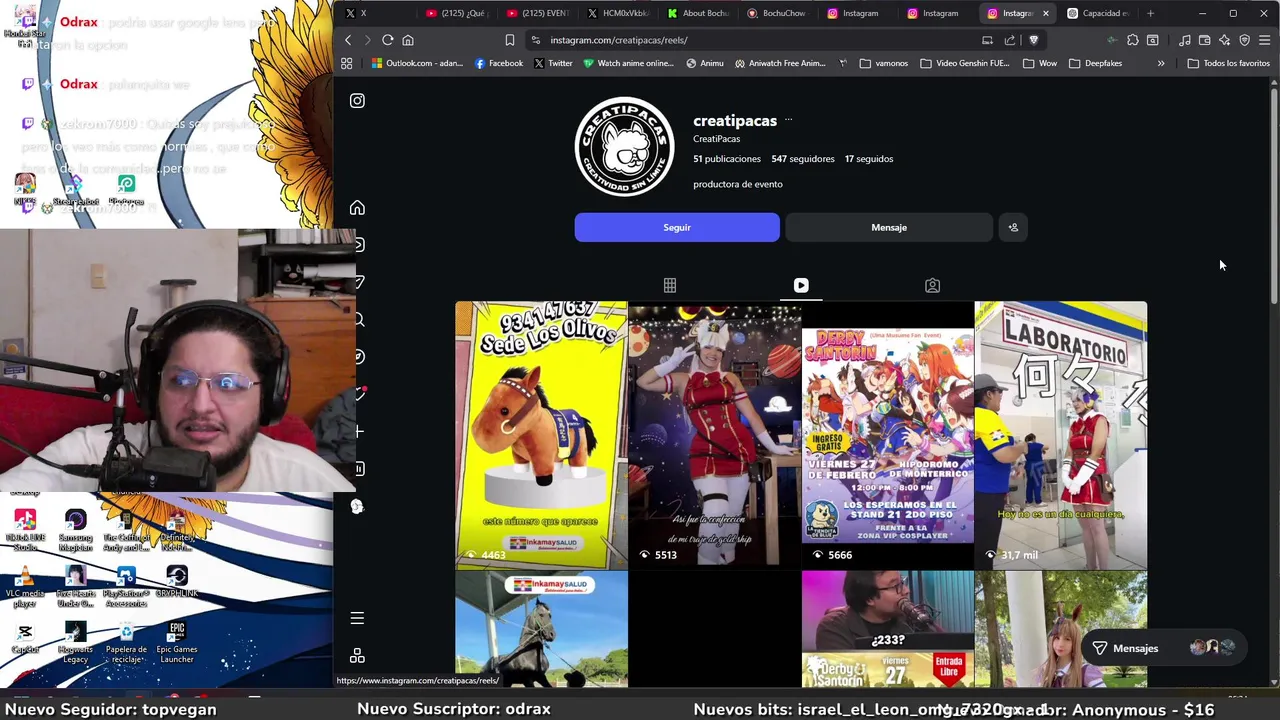
Task: Open the floating Mensajes panel
Action: (x=1164, y=648)
